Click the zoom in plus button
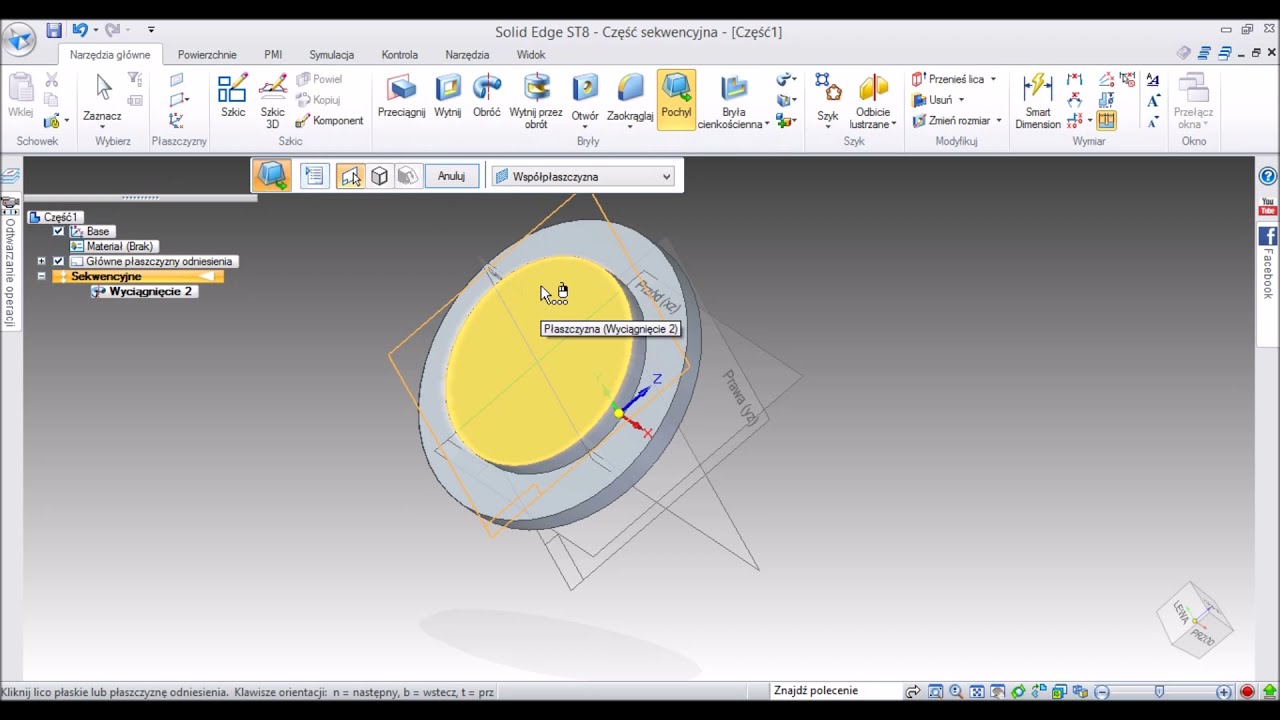Screen dimensions: 1280x720 (x=1224, y=692)
